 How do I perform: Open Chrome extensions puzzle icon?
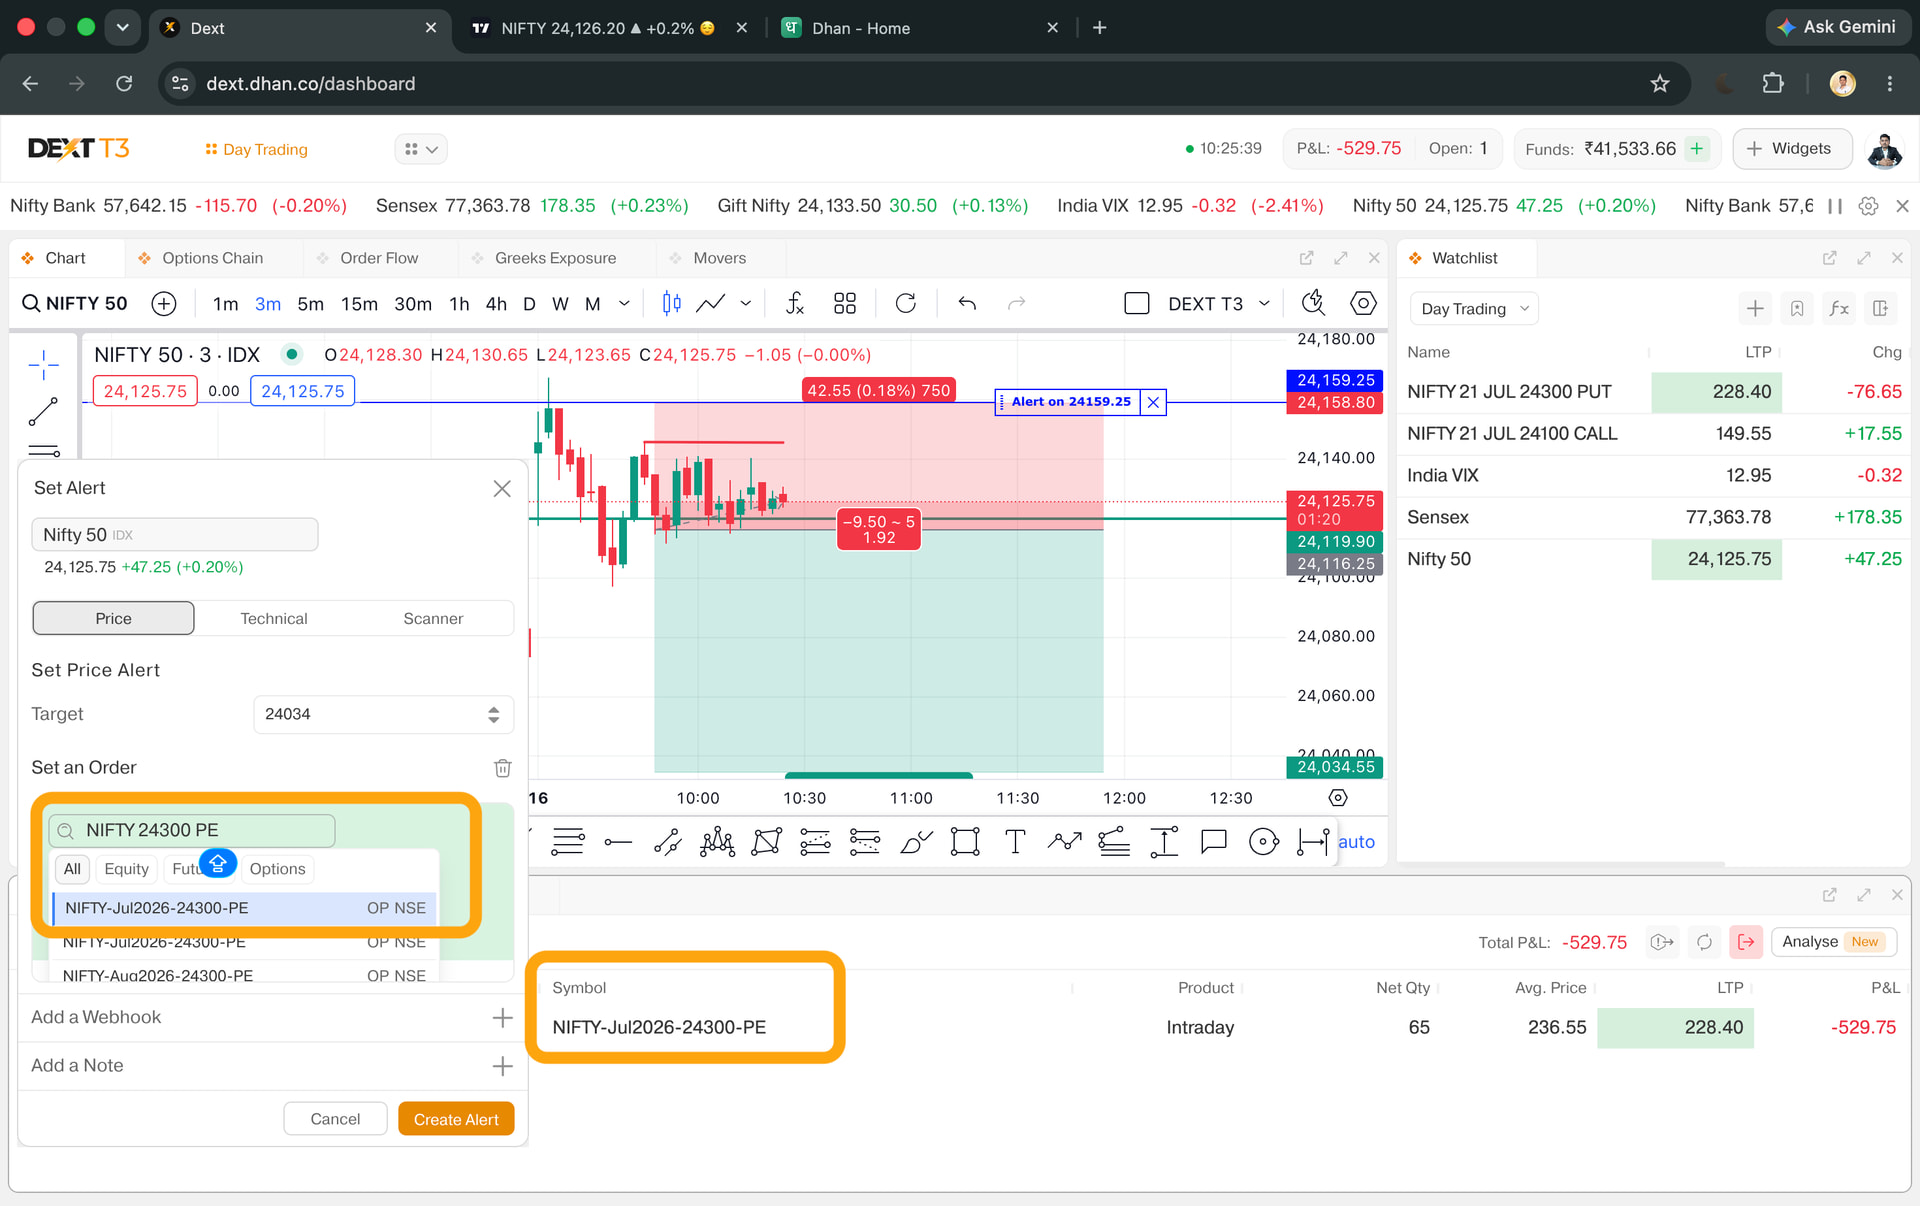pyautogui.click(x=1773, y=84)
